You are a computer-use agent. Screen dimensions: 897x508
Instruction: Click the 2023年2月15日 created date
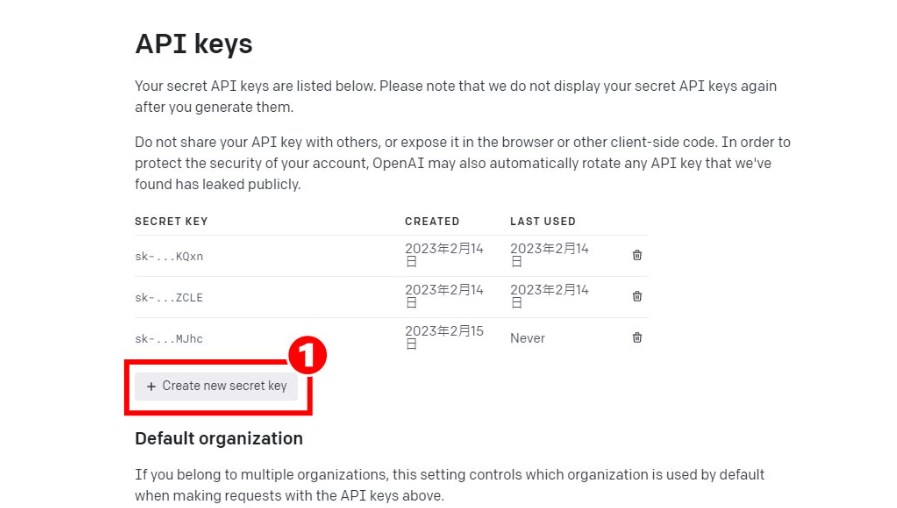[444, 337]
